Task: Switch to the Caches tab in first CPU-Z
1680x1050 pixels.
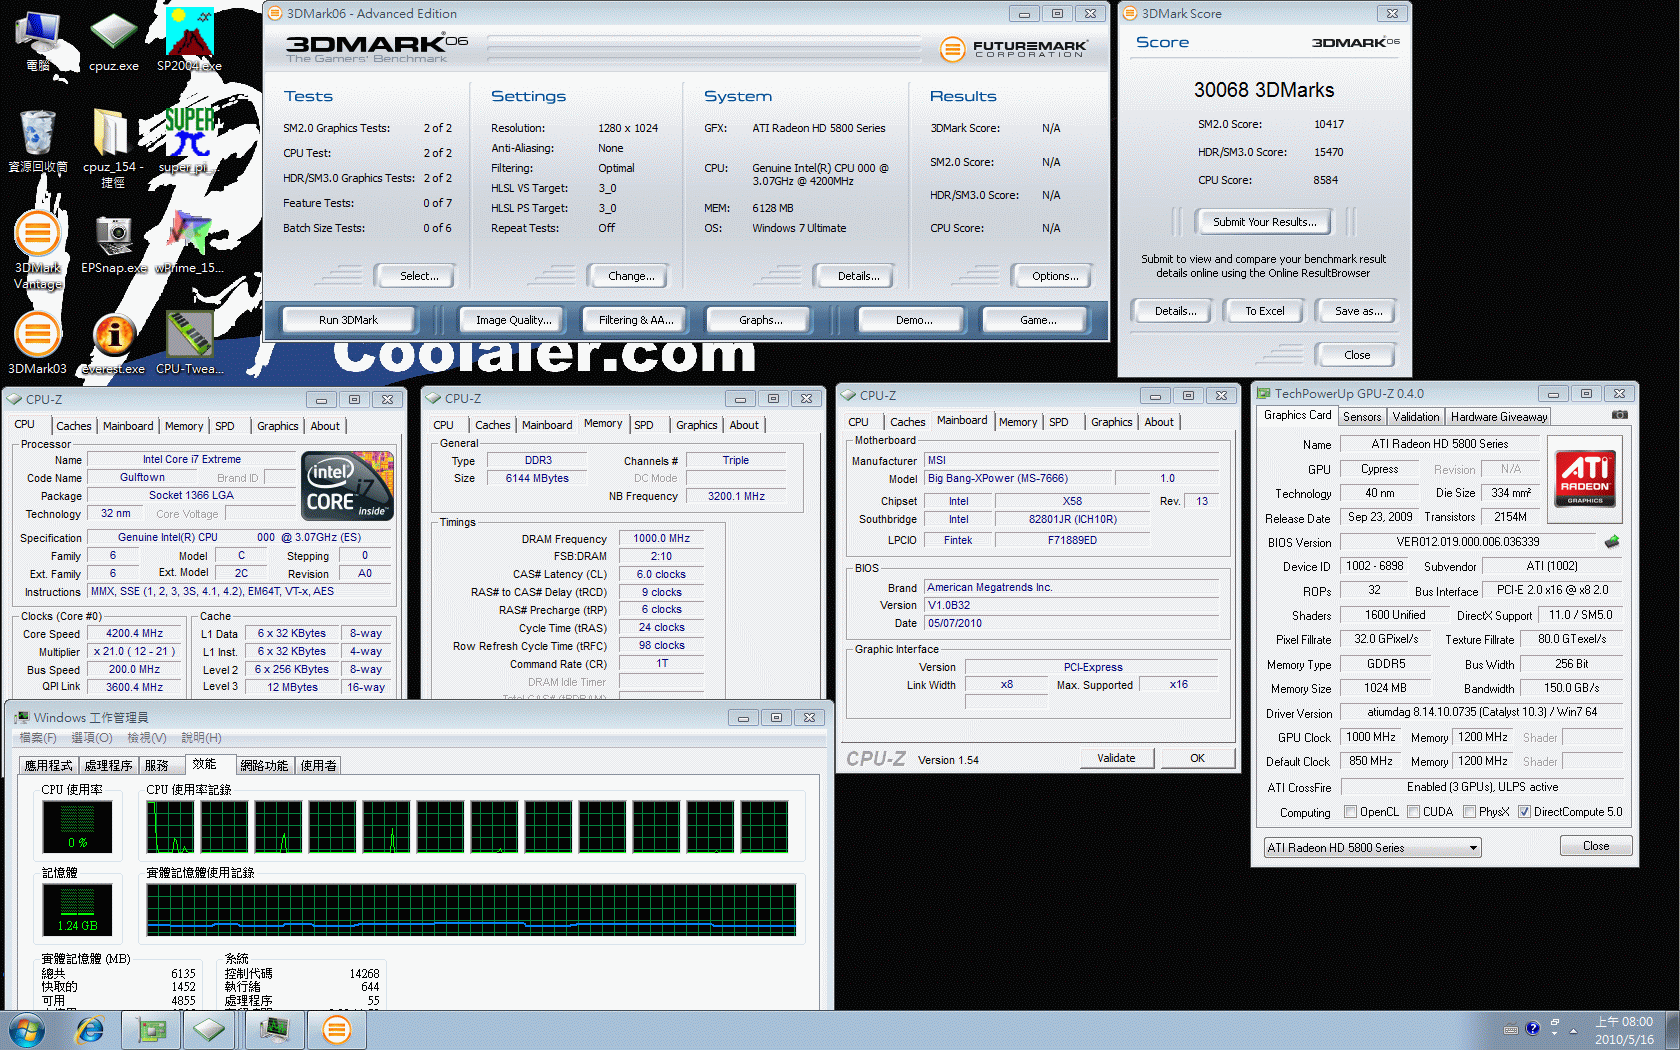Action: (x=73, y=426)
